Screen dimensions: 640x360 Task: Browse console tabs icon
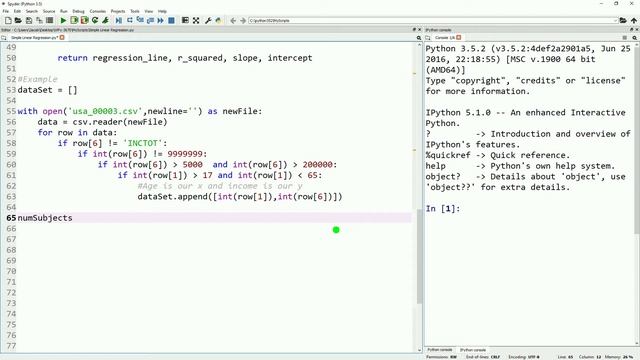428,38
